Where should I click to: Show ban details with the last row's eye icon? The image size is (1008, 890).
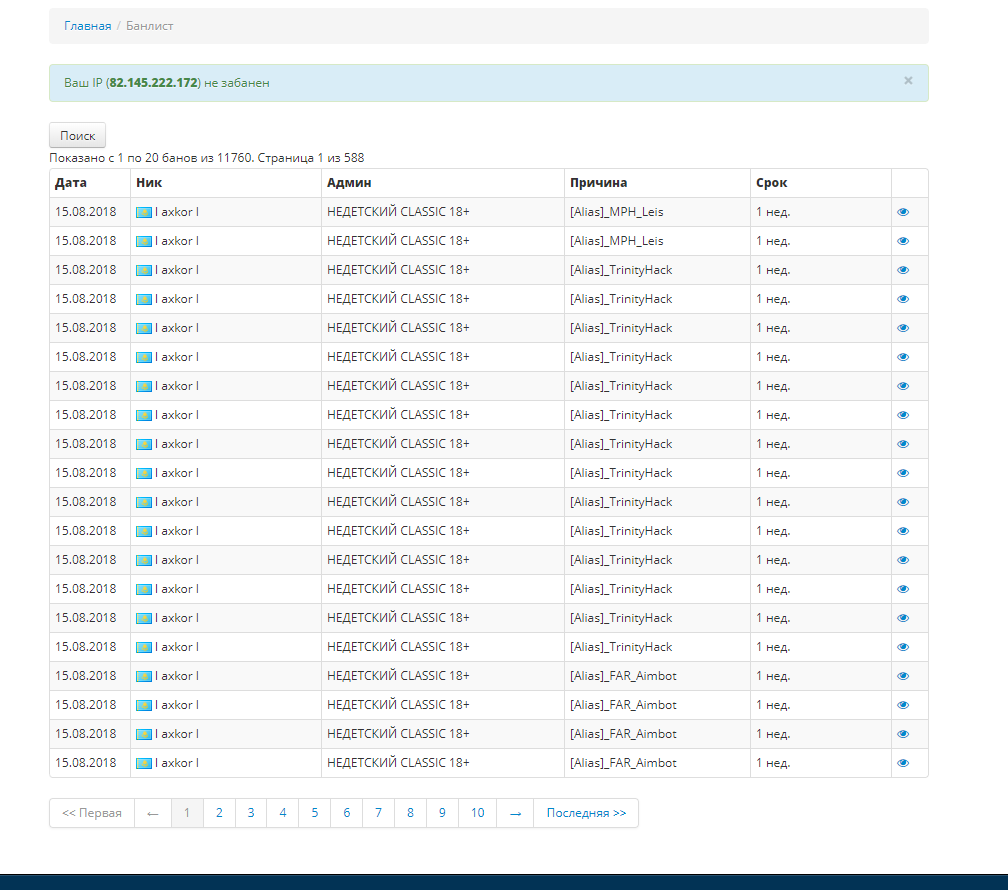click(903, 763)
